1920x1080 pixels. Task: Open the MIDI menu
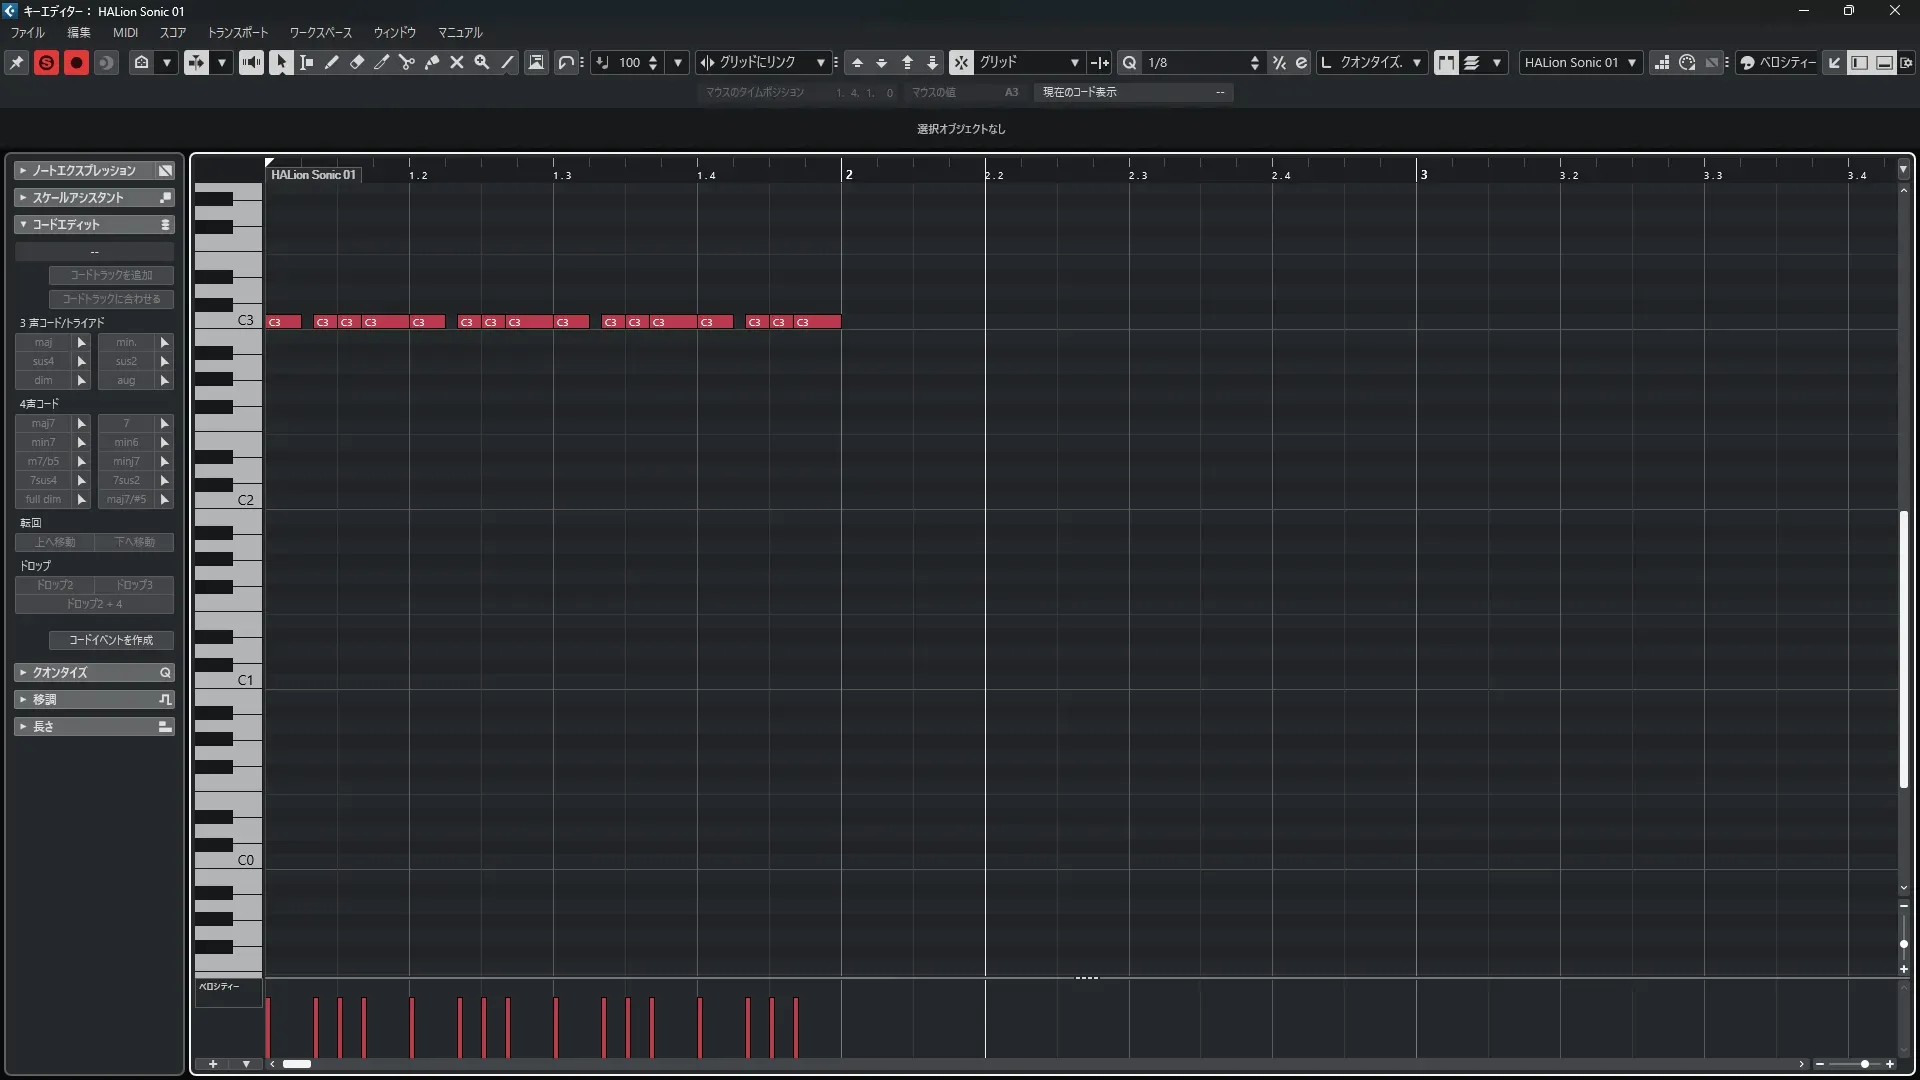[125, 32]
